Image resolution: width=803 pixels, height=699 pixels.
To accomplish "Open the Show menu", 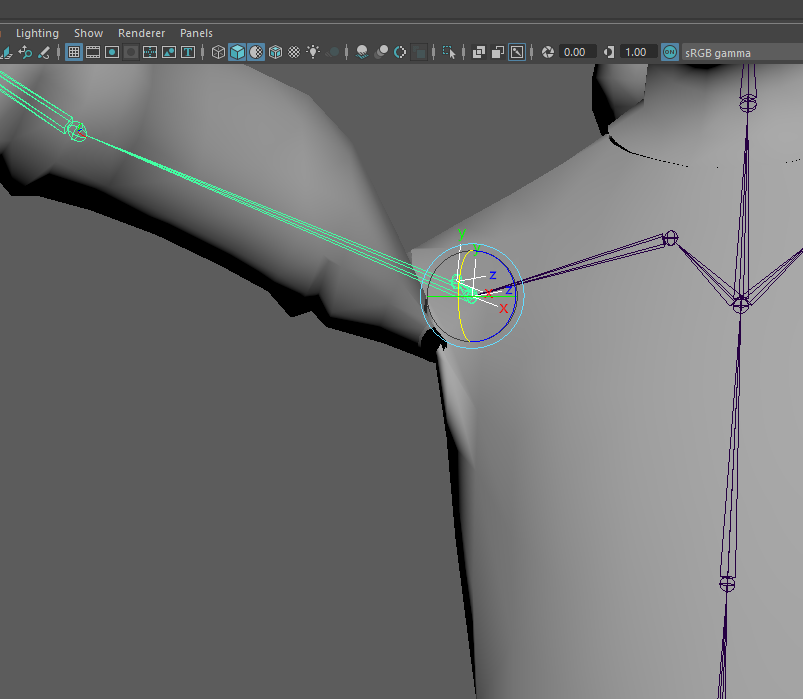I will (88, 33).
